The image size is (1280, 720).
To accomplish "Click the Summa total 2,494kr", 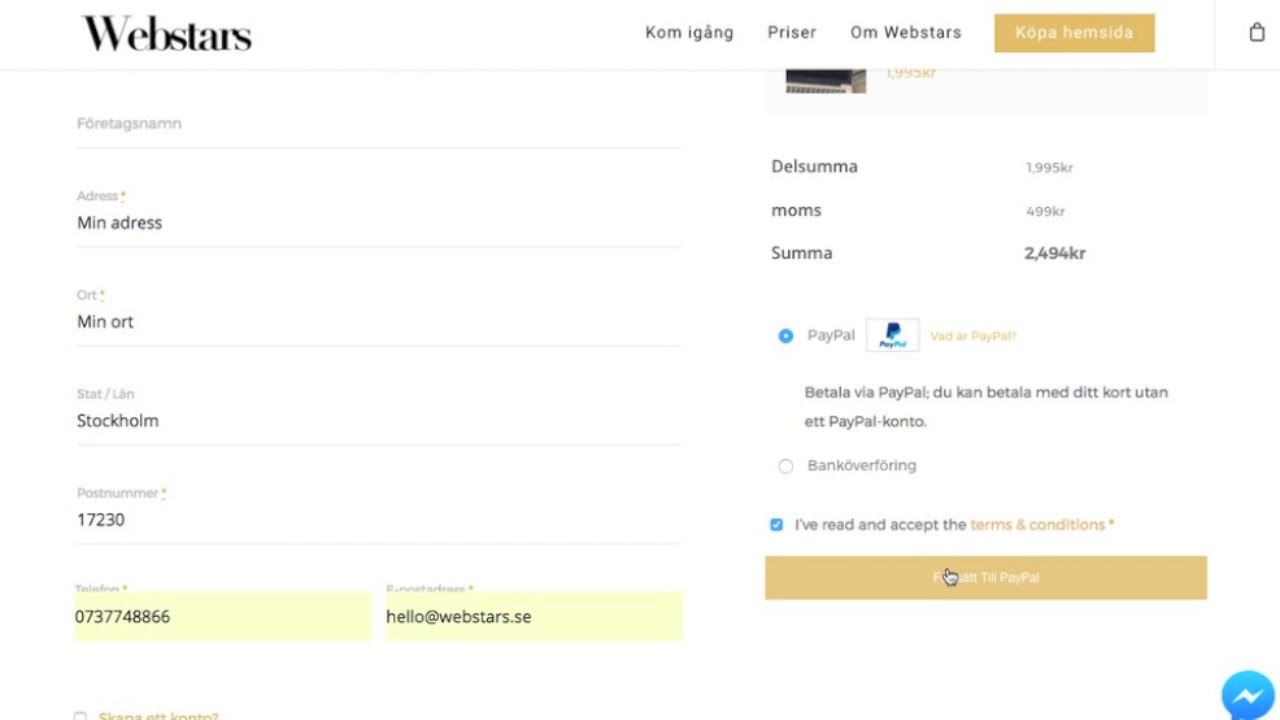I will (1055, 253).
